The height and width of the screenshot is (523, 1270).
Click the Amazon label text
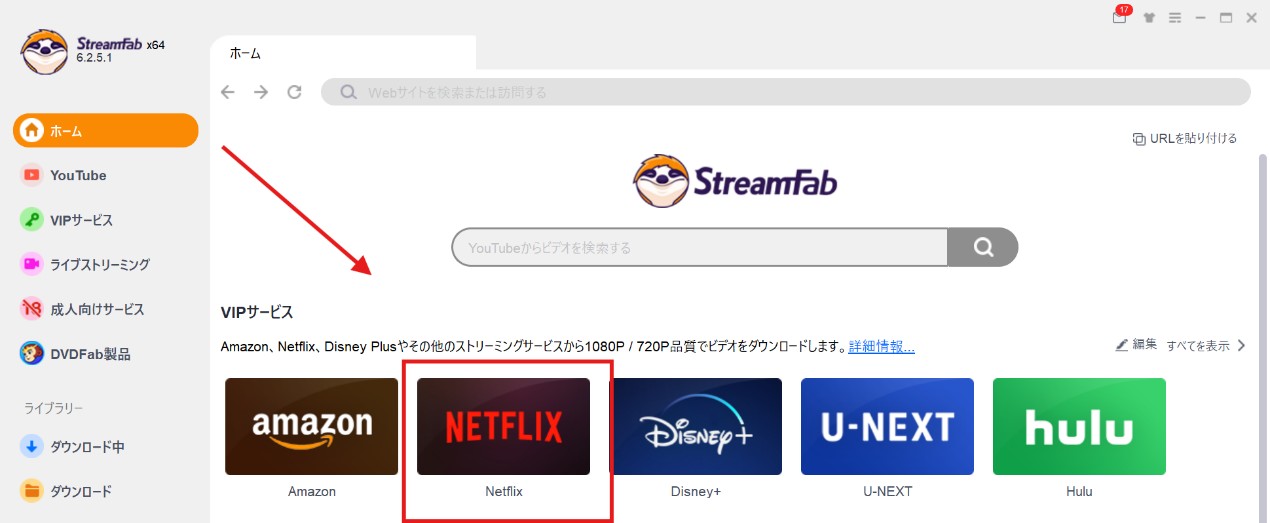point(312,491)
